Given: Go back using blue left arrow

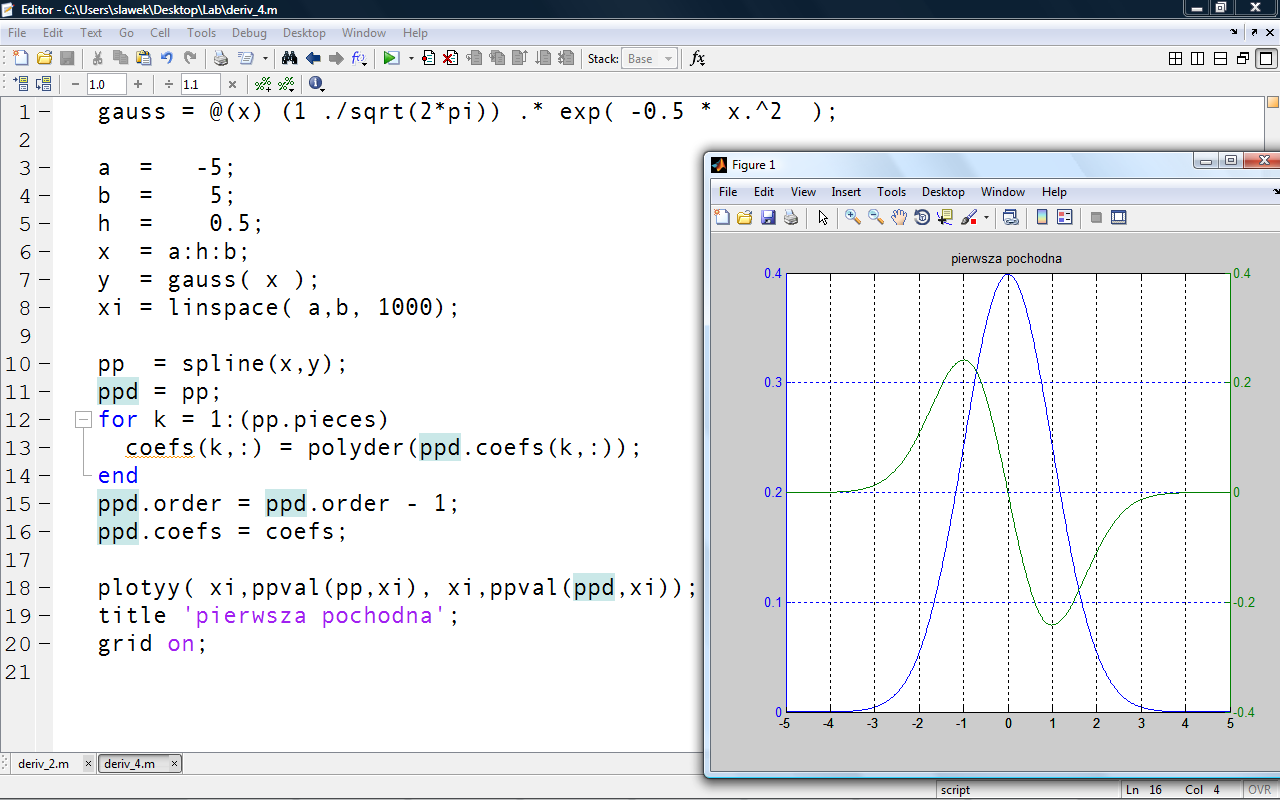Looking at the screenshot, I should click(313, 59).
